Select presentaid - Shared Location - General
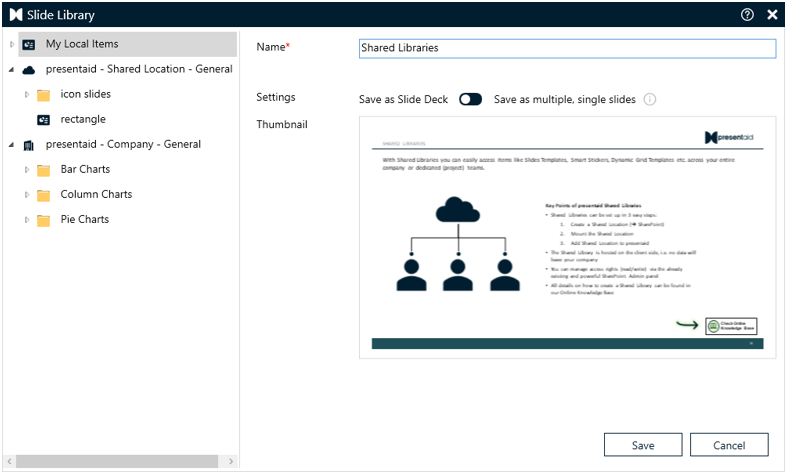Screen dimensions: 788x474 point(139,69)
